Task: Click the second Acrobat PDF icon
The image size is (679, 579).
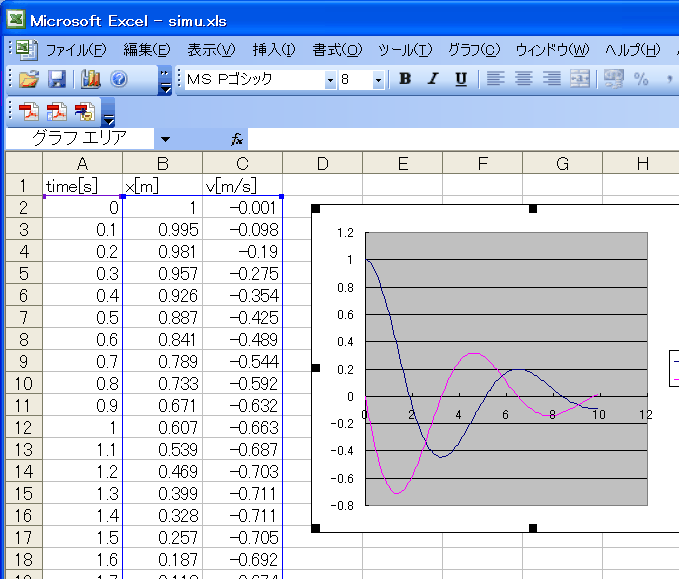Action: pos(57,112)
